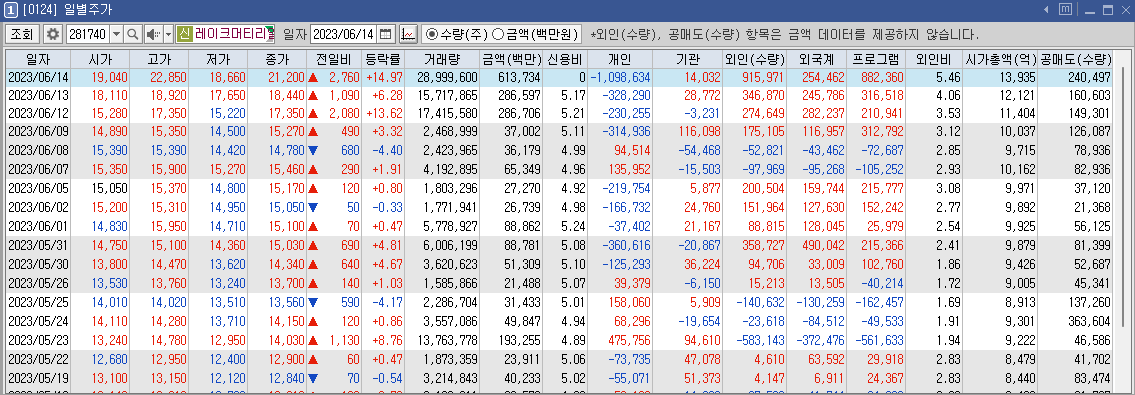Click the 시가 column header

tap(100, 59)
